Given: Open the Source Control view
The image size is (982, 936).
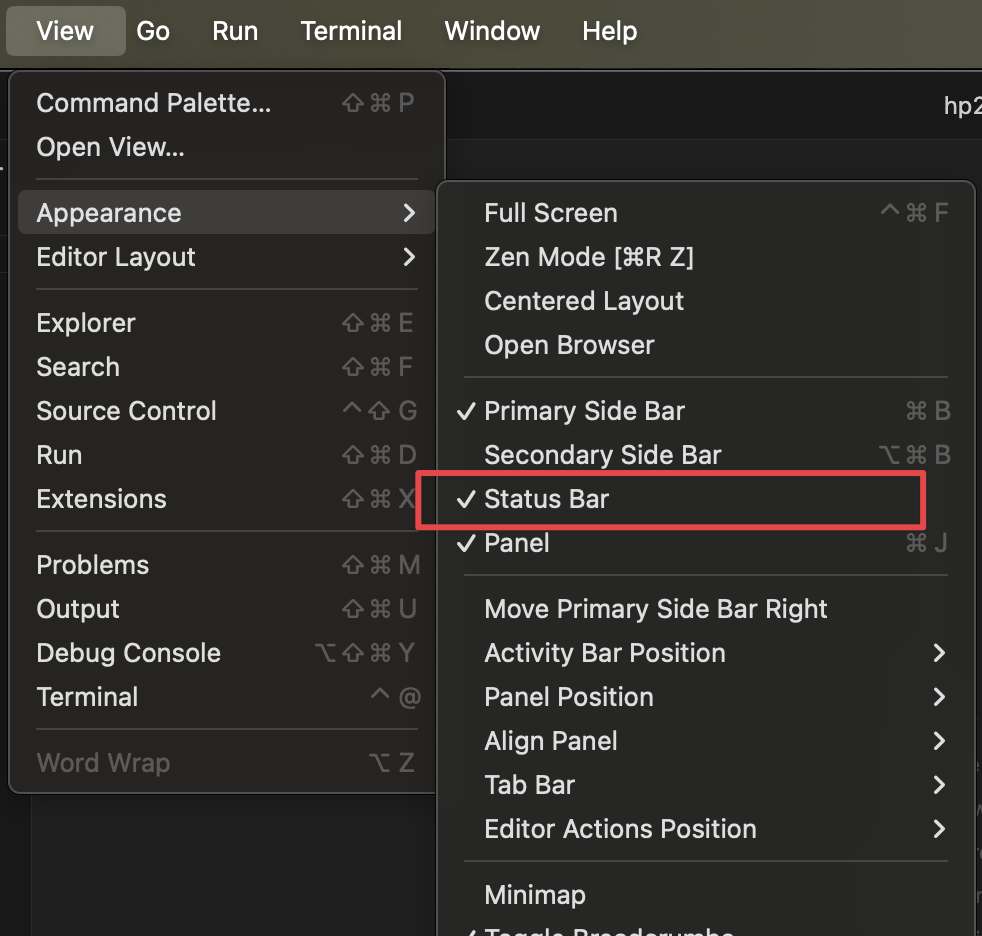Looking at the screenshot, I should (126, 411).
